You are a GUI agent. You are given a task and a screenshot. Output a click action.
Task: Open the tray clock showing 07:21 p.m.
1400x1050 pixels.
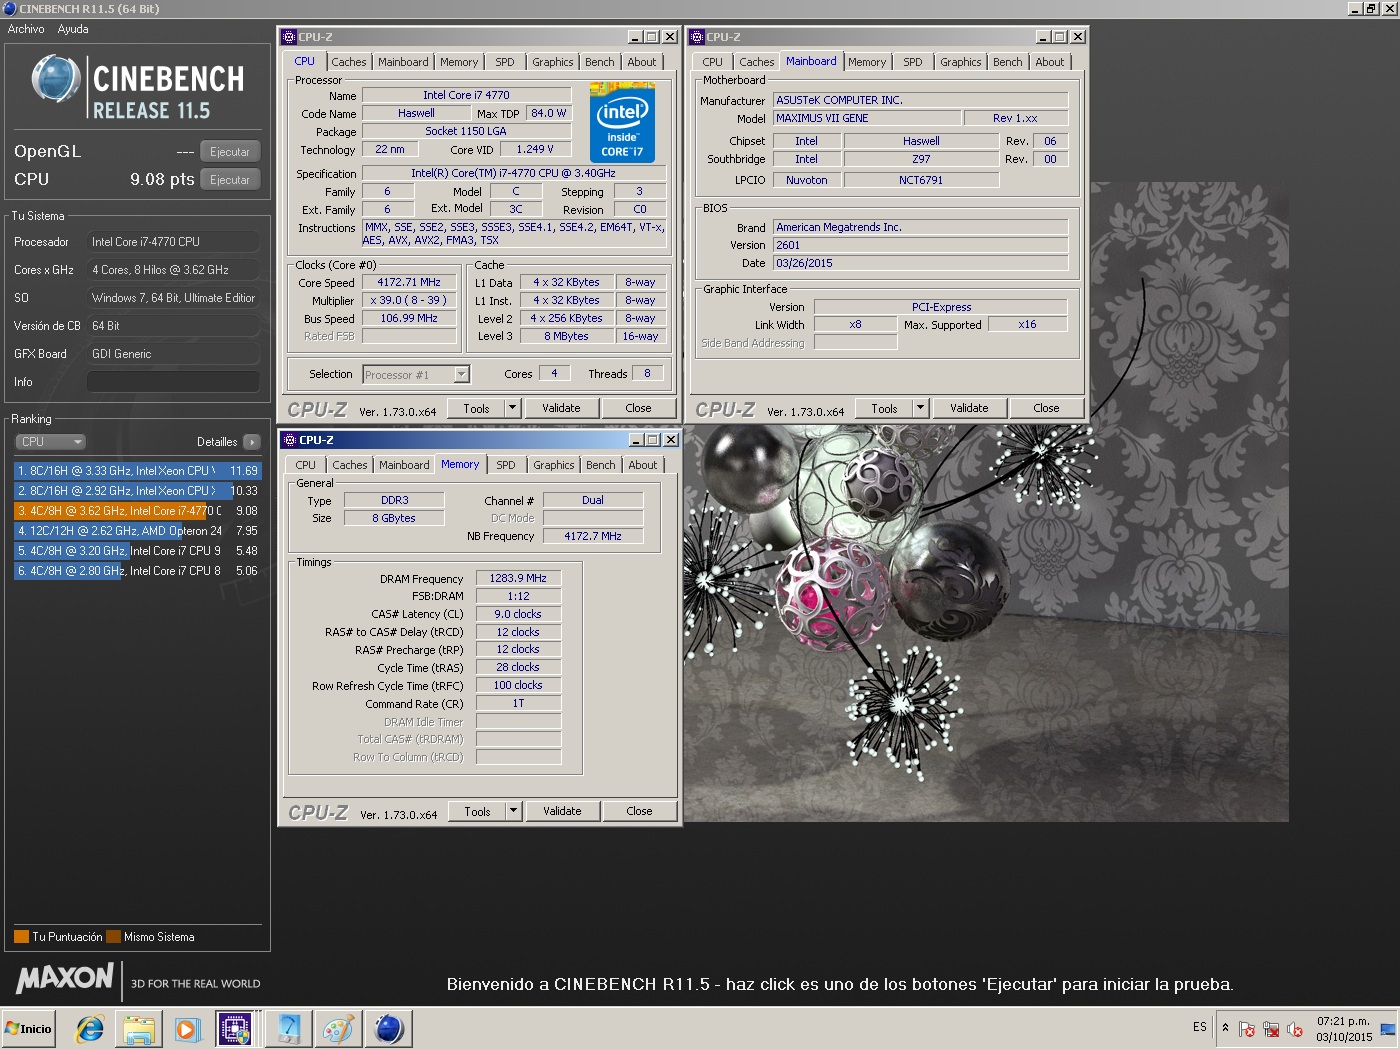[x=1344, y=1029]
